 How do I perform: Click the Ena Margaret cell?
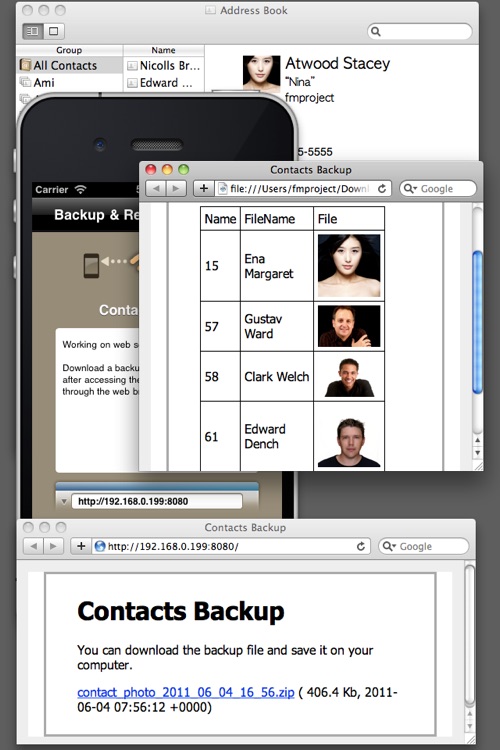(277, 266)
